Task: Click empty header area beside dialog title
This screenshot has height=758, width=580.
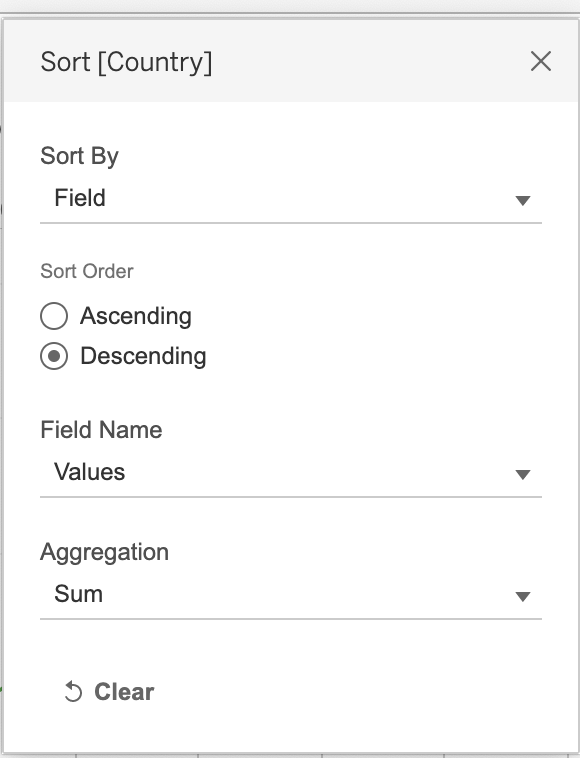Action: tap(367, 61)
